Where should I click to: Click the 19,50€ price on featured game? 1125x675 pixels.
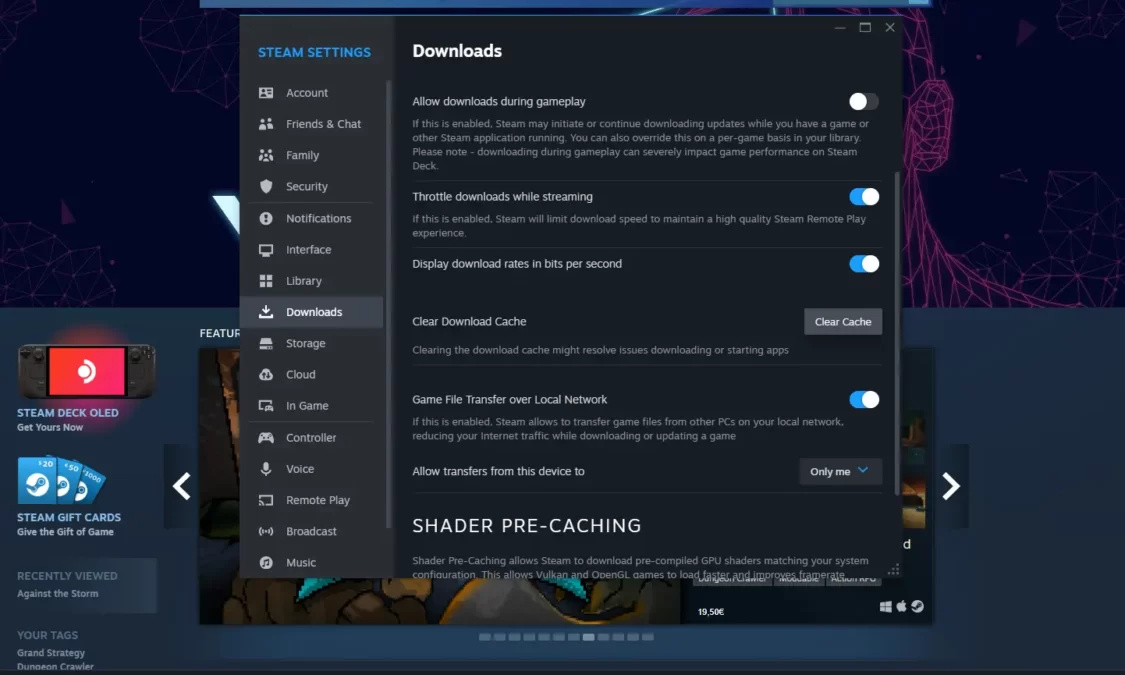coord(711,612)
